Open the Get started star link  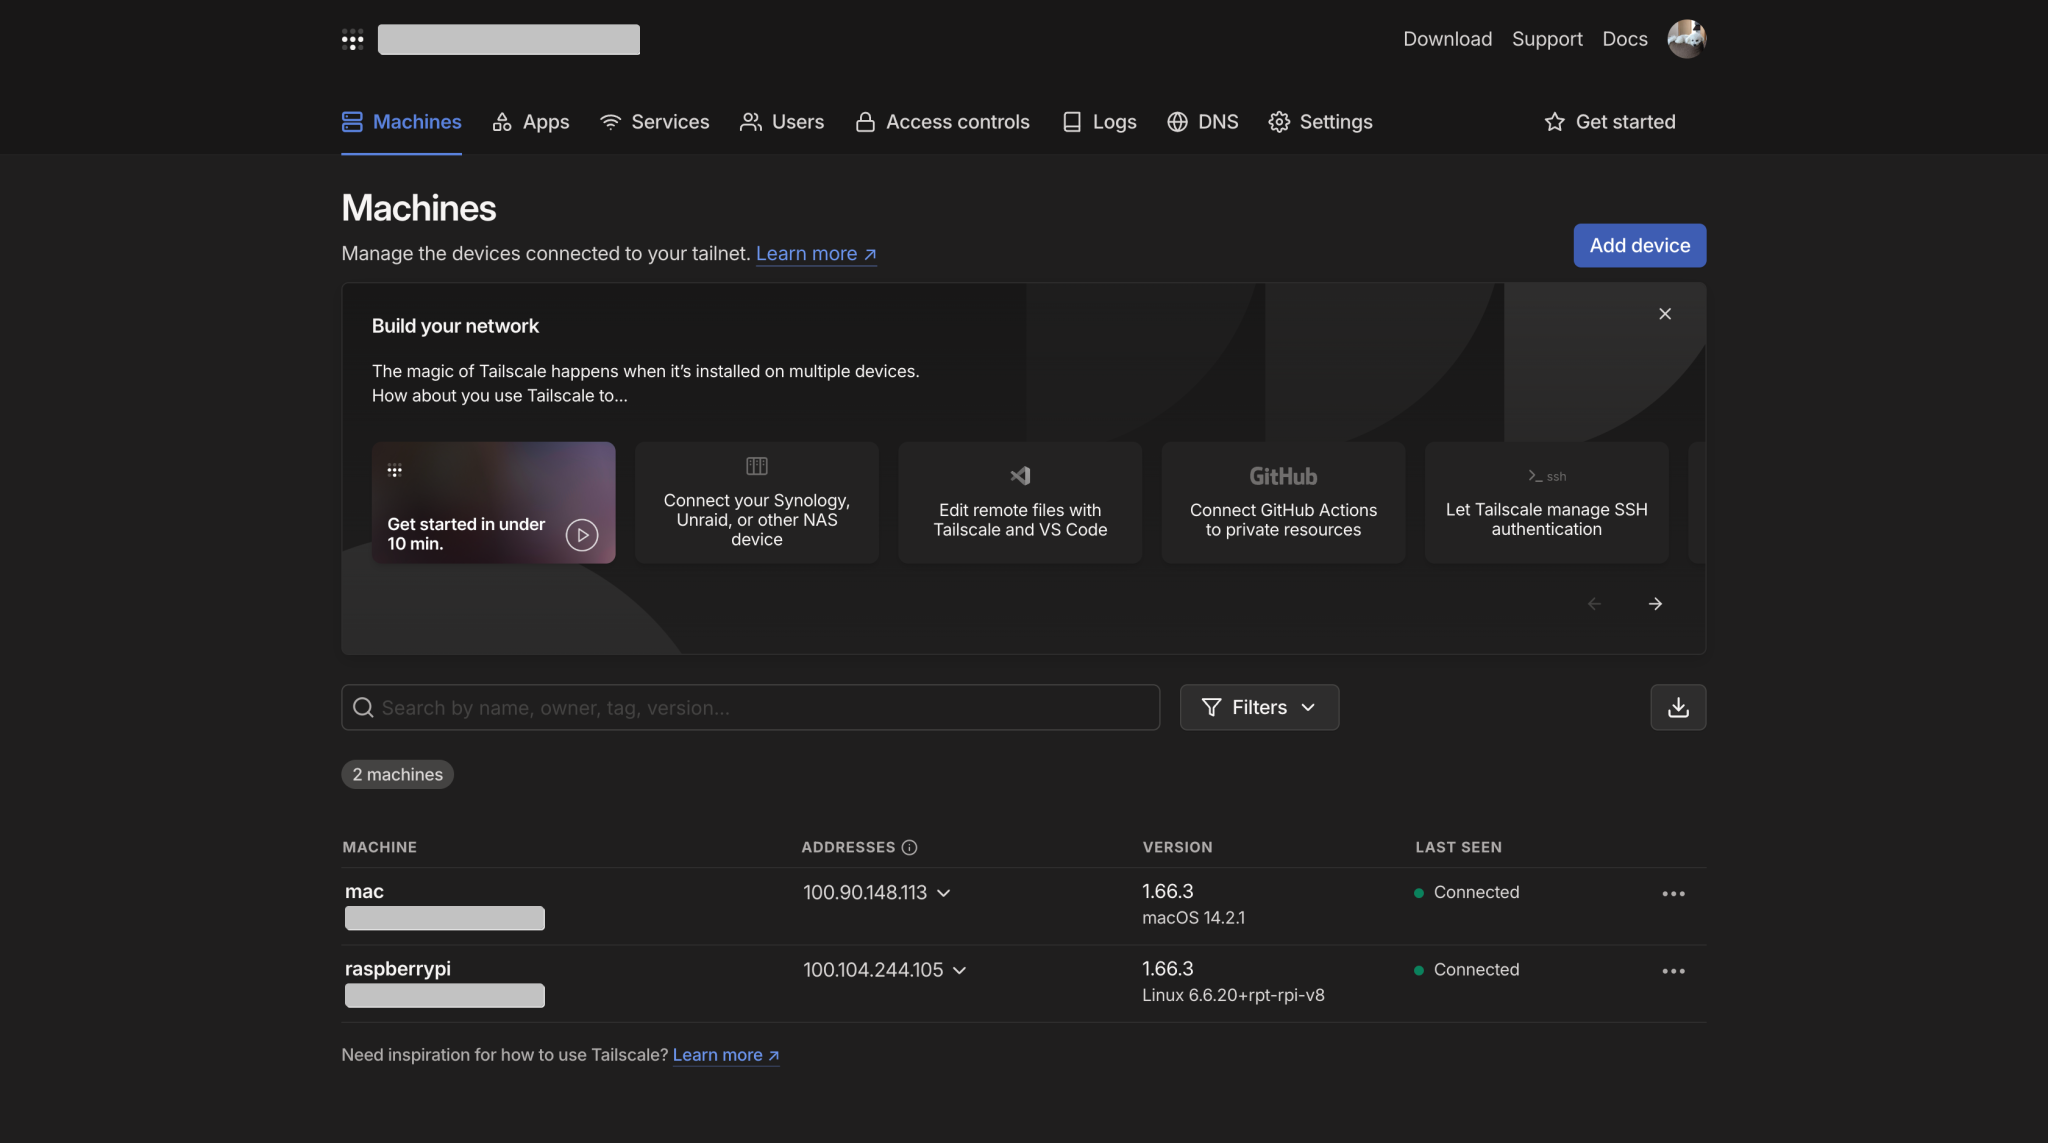[x=1610, y=122]
